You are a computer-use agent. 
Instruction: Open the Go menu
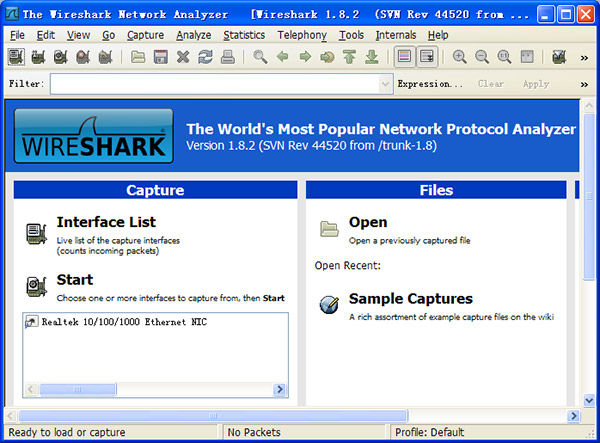(109, 35)
